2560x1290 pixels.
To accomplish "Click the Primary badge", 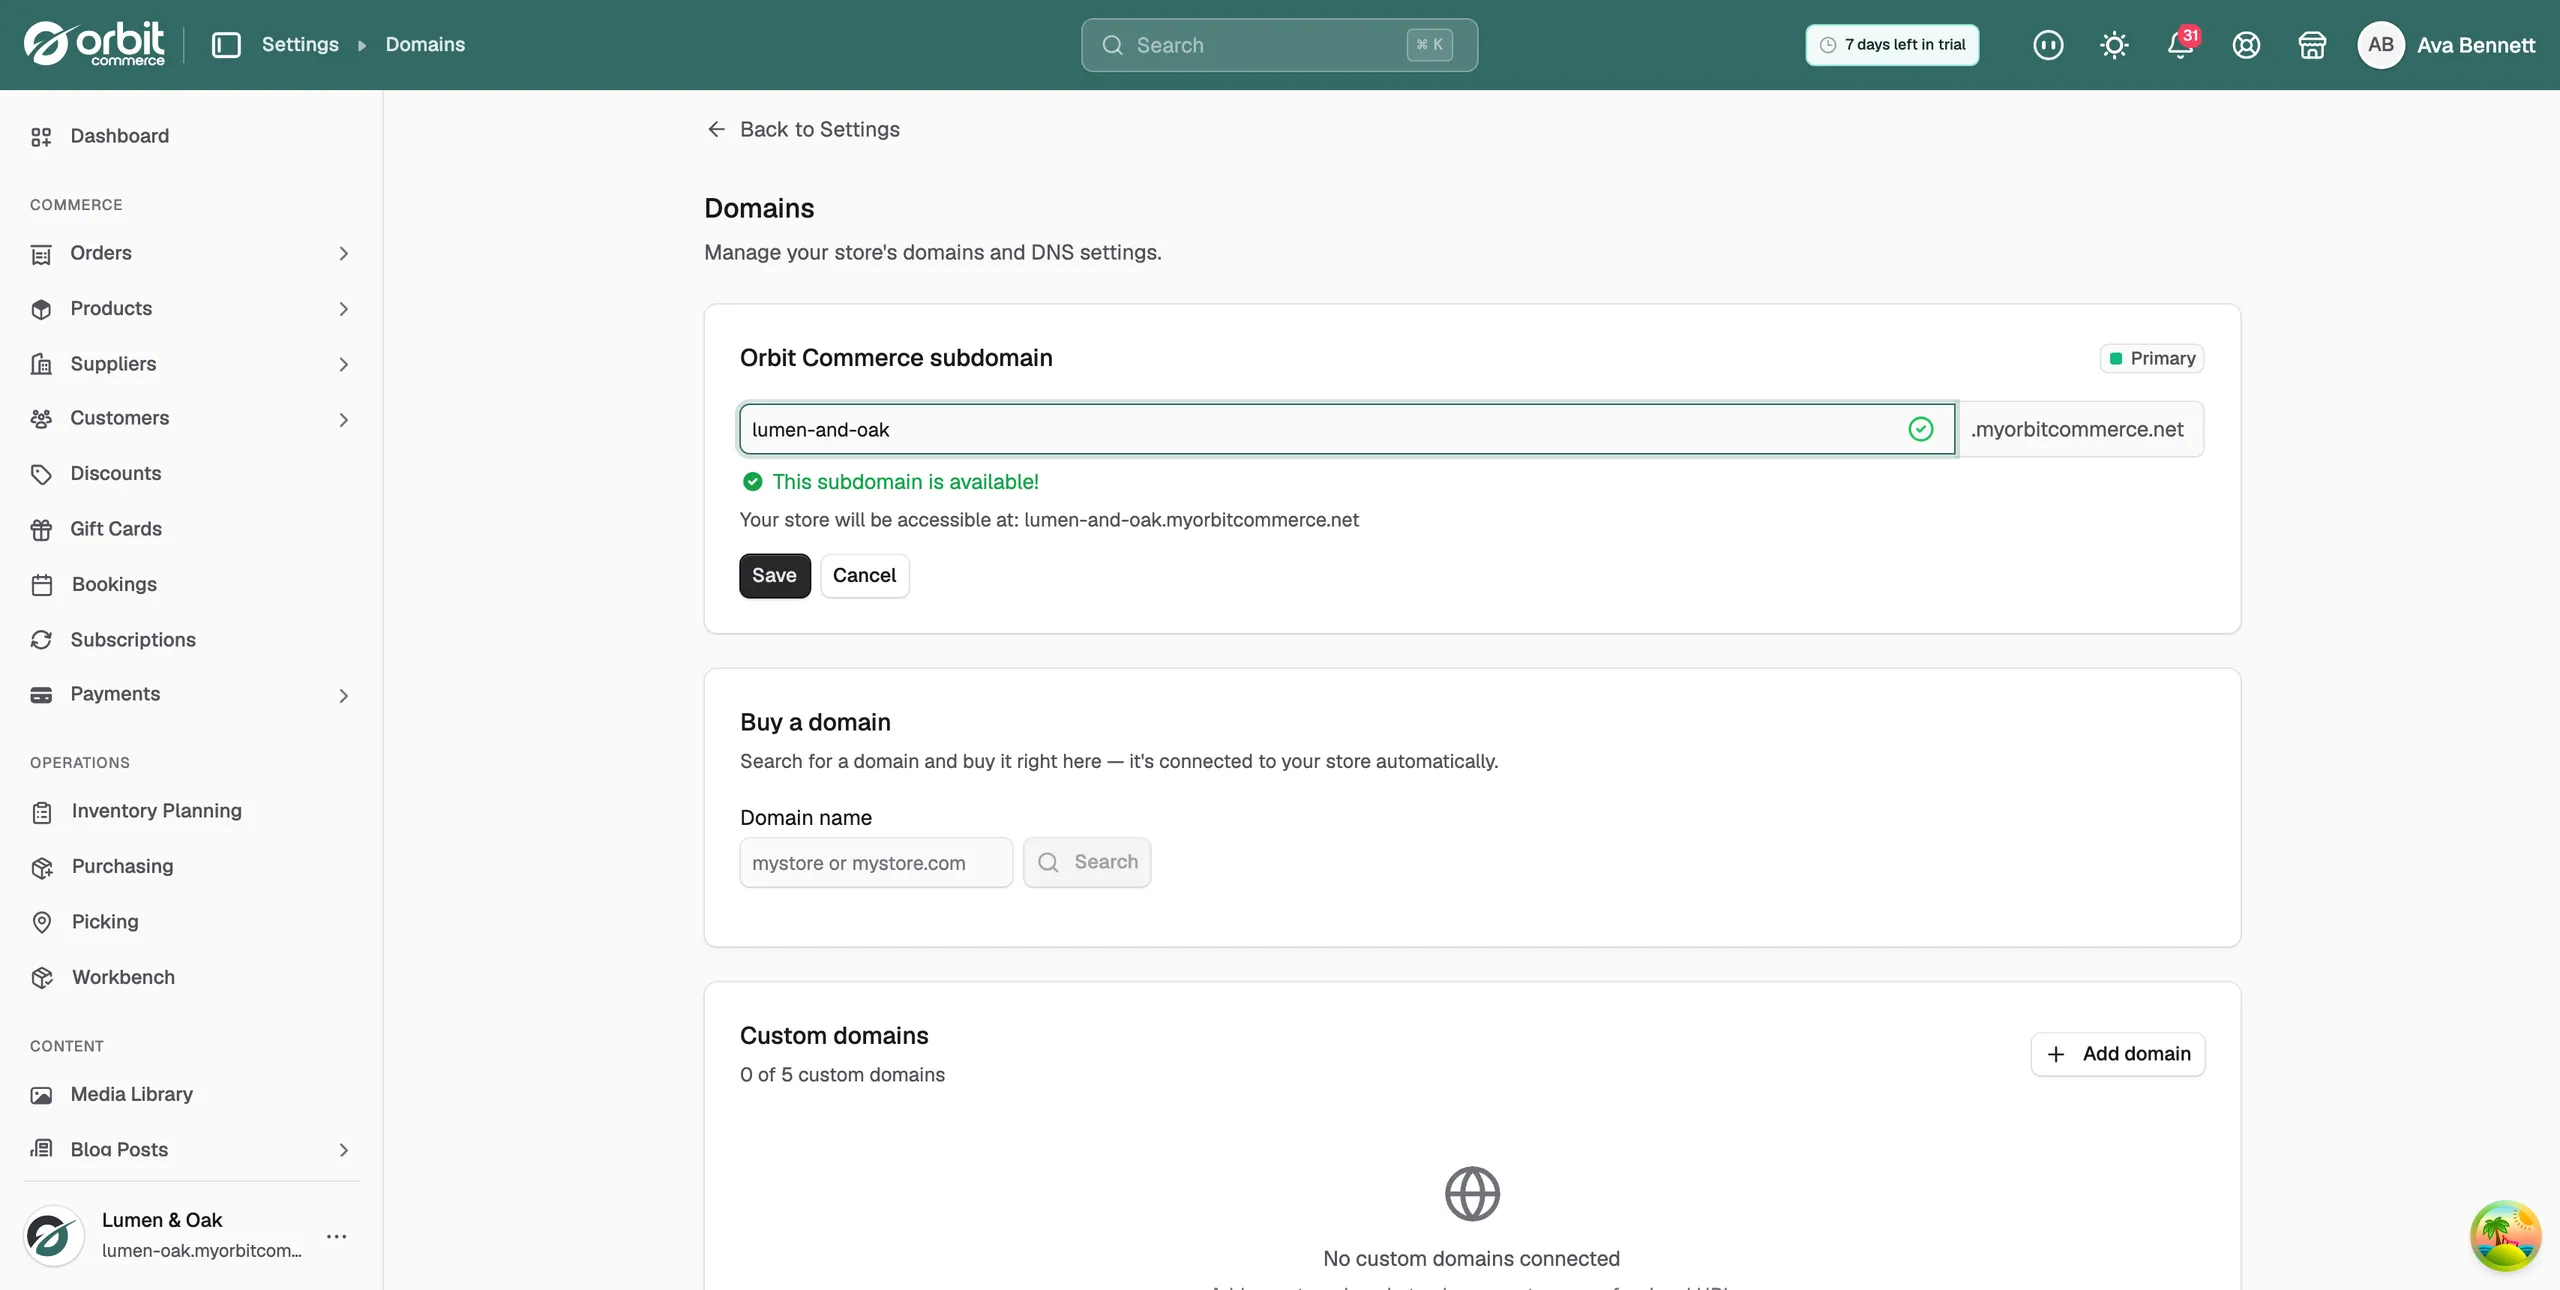I will pyautogui.click(x=2151, y=358).
